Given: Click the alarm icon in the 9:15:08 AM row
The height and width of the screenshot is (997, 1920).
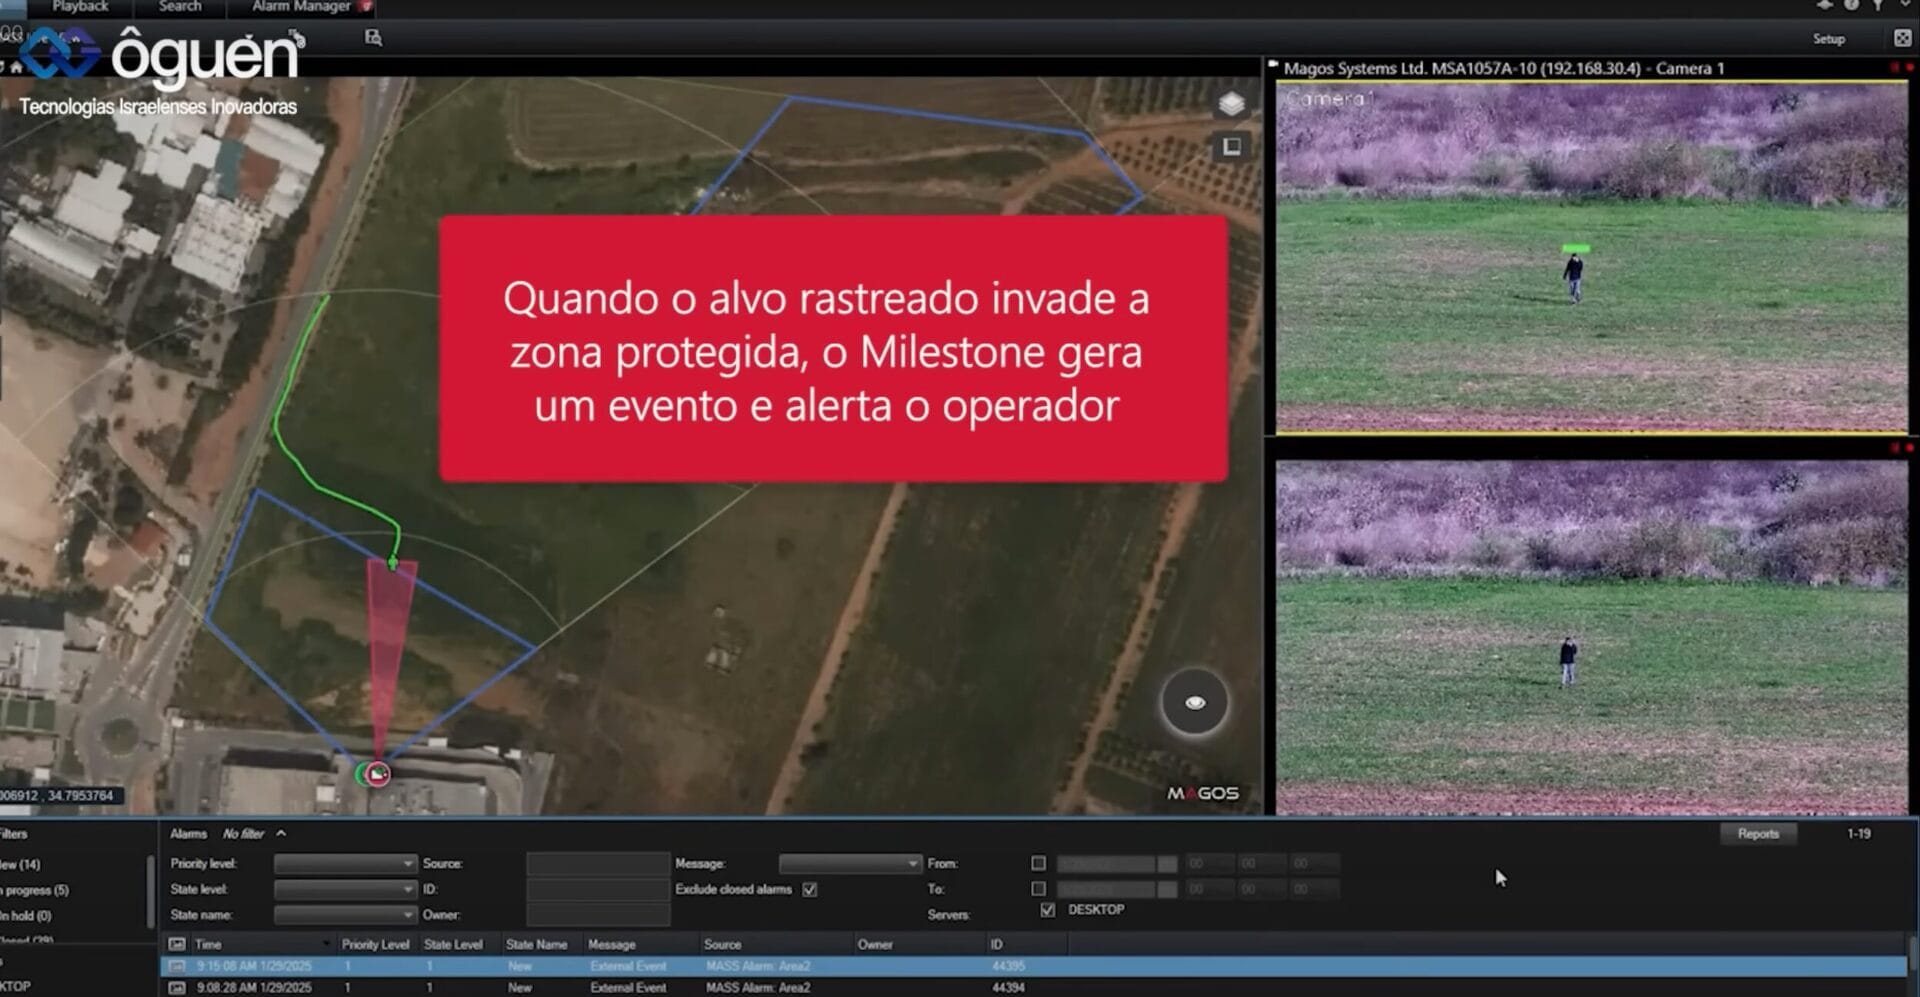Looking at the screenshot, I should [177, 966].
